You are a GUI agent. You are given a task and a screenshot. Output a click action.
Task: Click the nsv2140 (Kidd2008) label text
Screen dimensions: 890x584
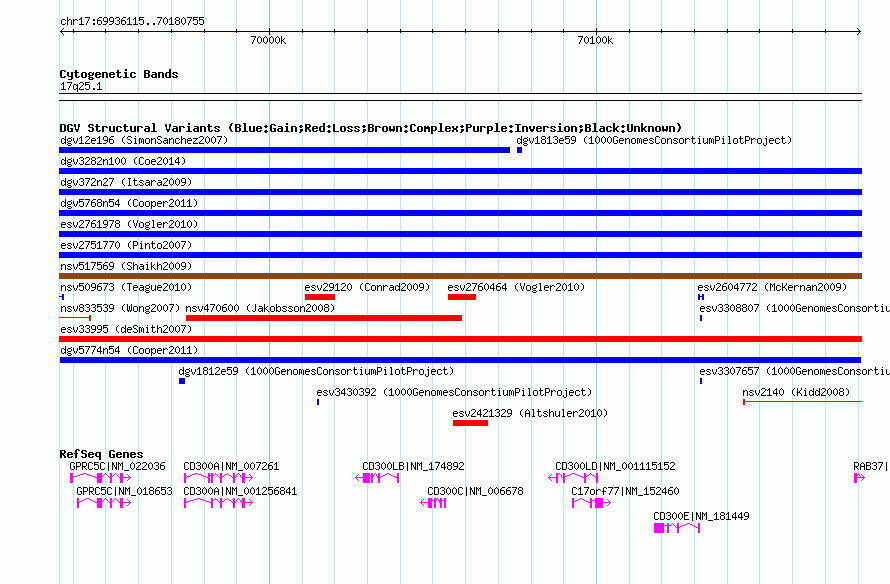point(796,392)
